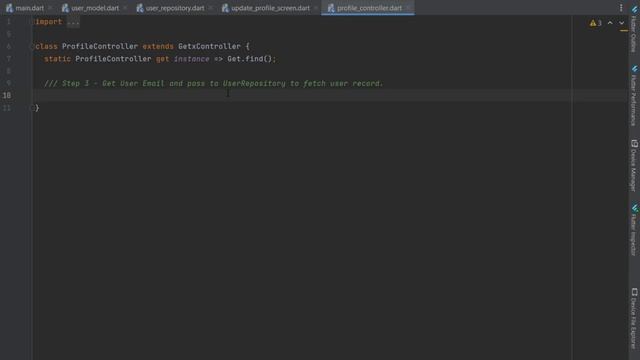Image resolution: width=640 pixels, height=360 pixels.
Task: Click the static keyword
Action: pyautogui.click(x=57, y=59)
